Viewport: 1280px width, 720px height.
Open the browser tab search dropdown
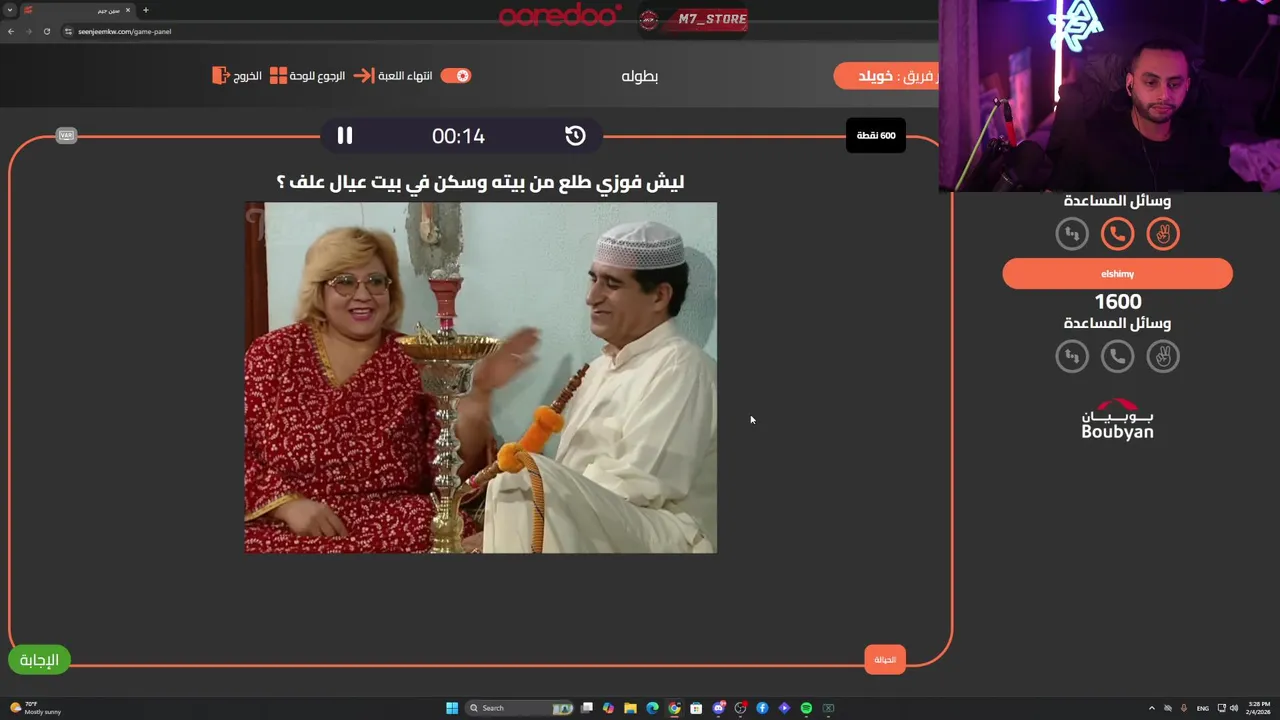pos(10,10)
